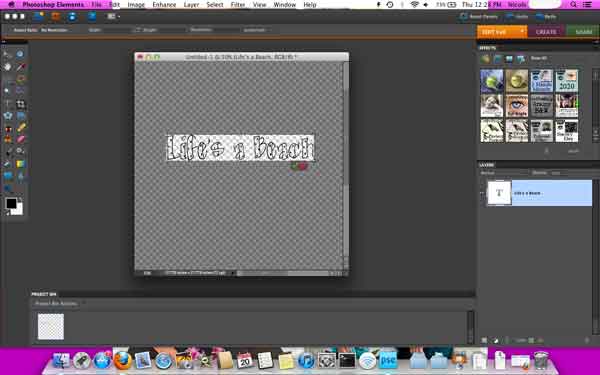Viewport: 600px width, 375px height.
Task: Select the Cookie Cutter tool
Action: pyautogui.click(x=8, y=116)
